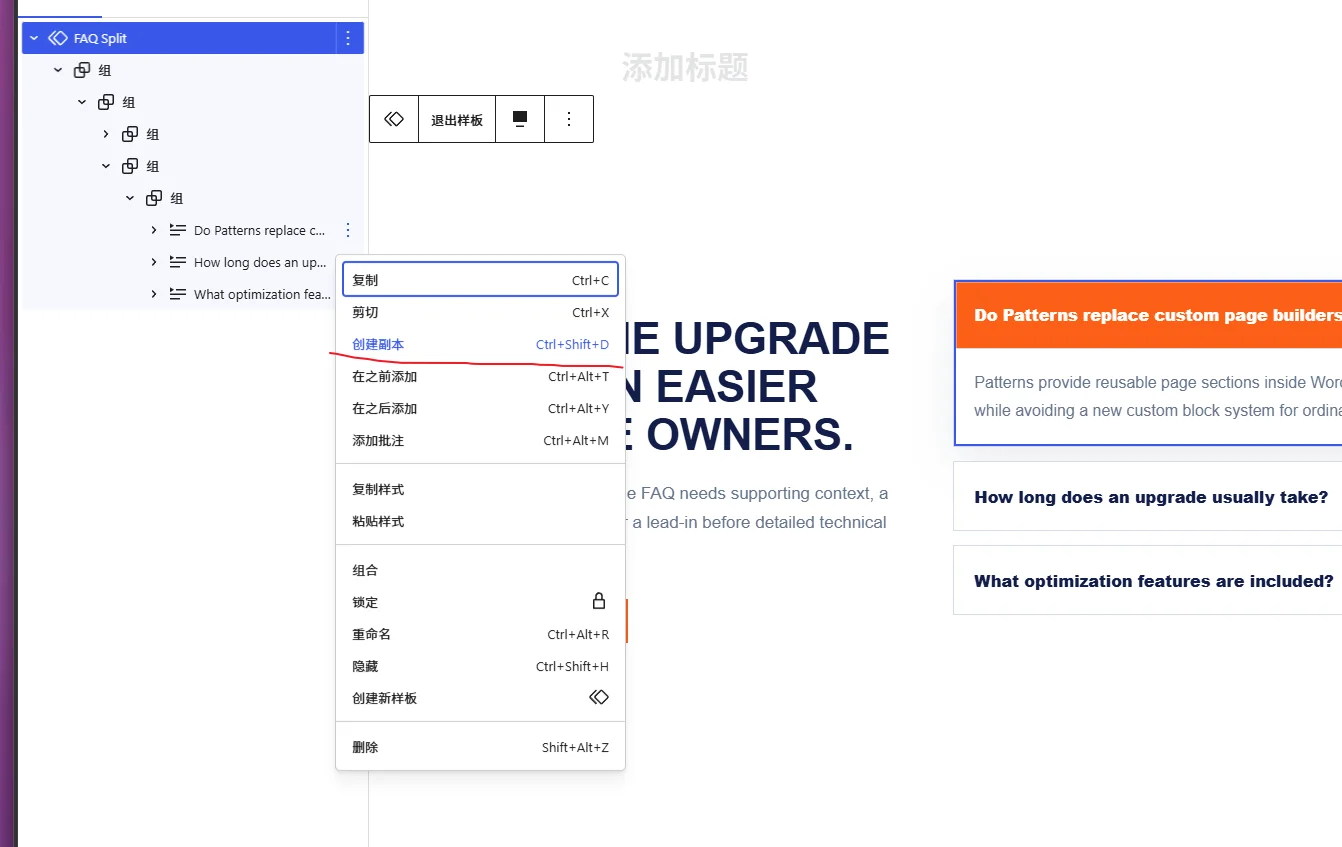Collapse the FAQ Split tree item
Image resolution: width=1342 pixels, height=847 pixels.
[x=34, y=38]
